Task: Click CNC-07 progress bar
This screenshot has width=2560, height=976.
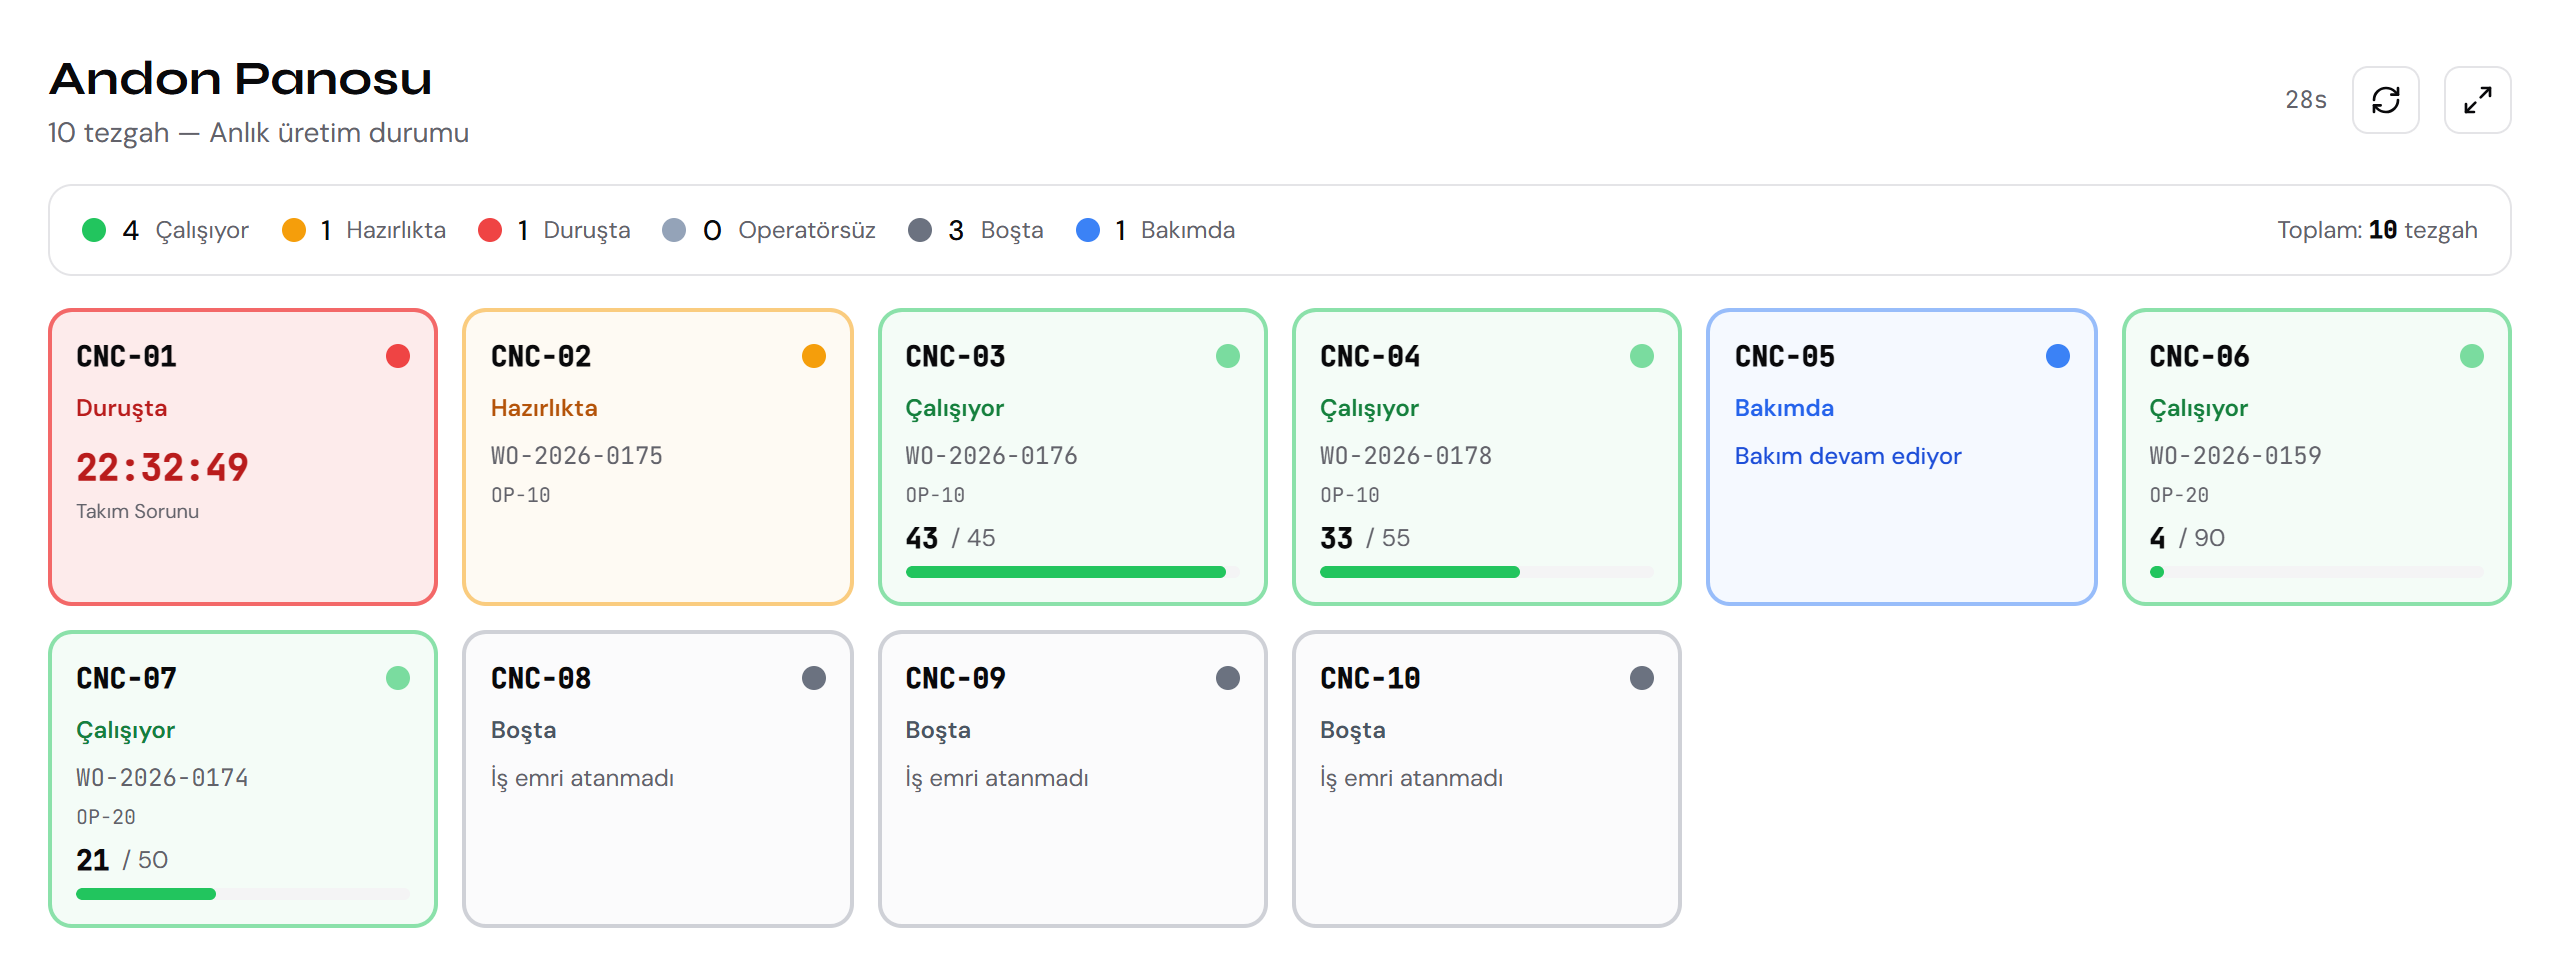Action: (243, 894)
